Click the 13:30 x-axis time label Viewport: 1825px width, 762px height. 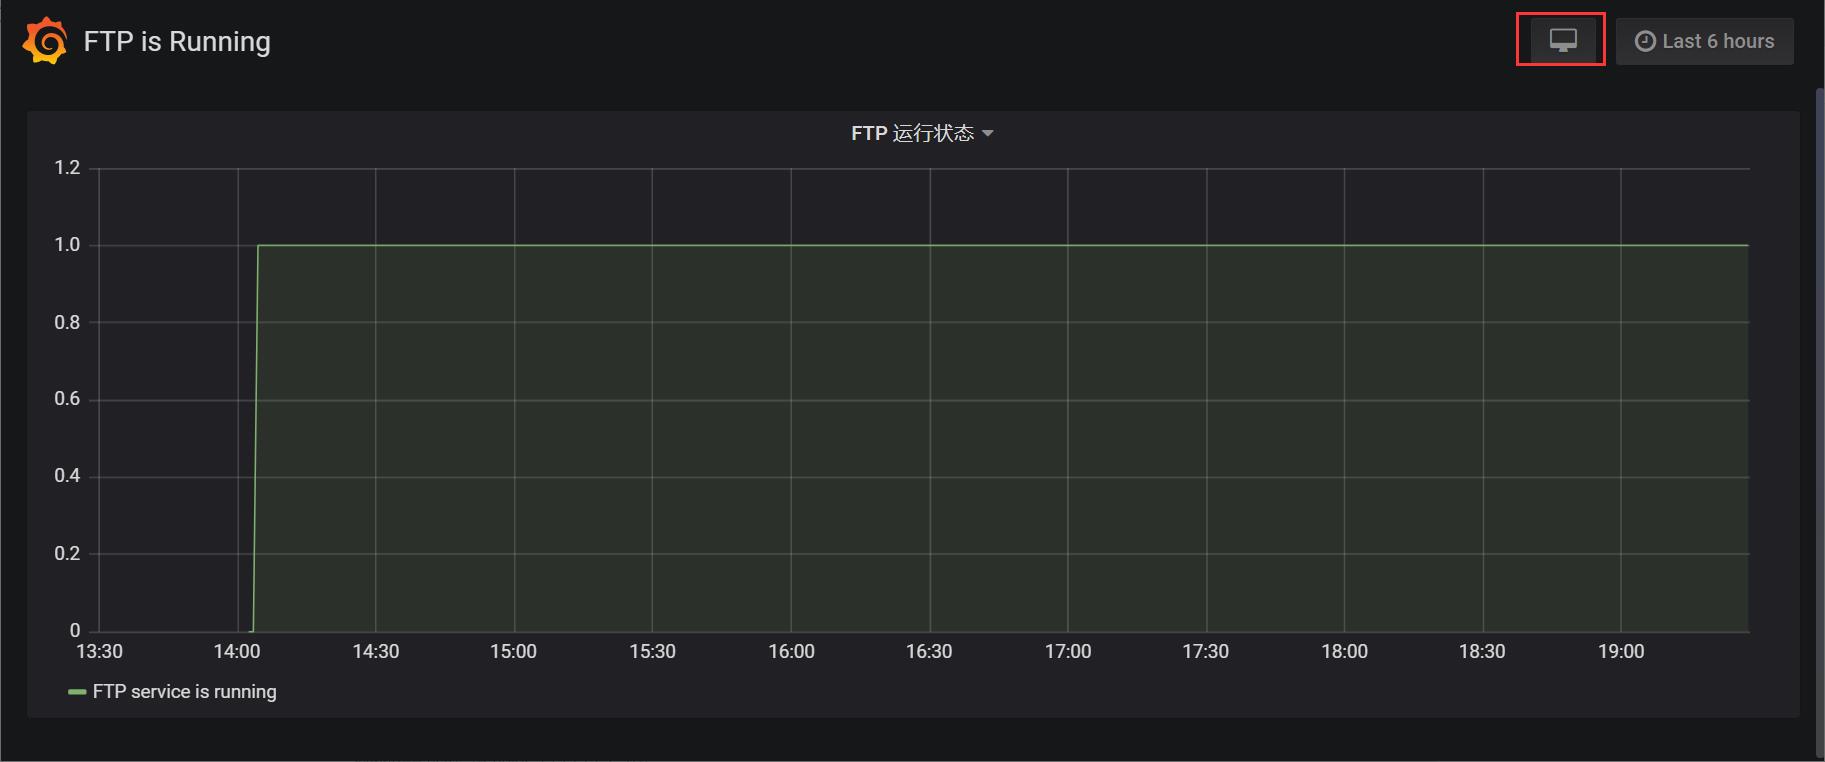99,652
